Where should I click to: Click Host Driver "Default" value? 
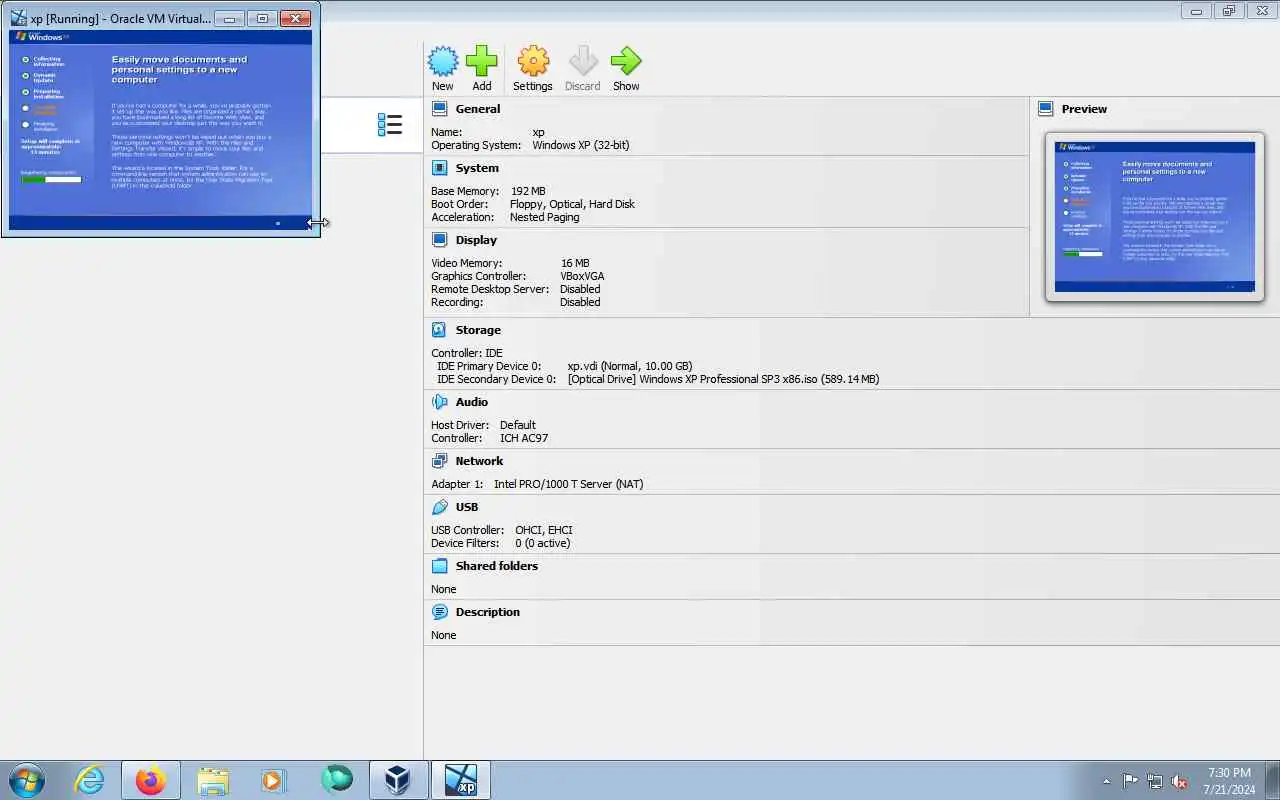click(518, 425)
